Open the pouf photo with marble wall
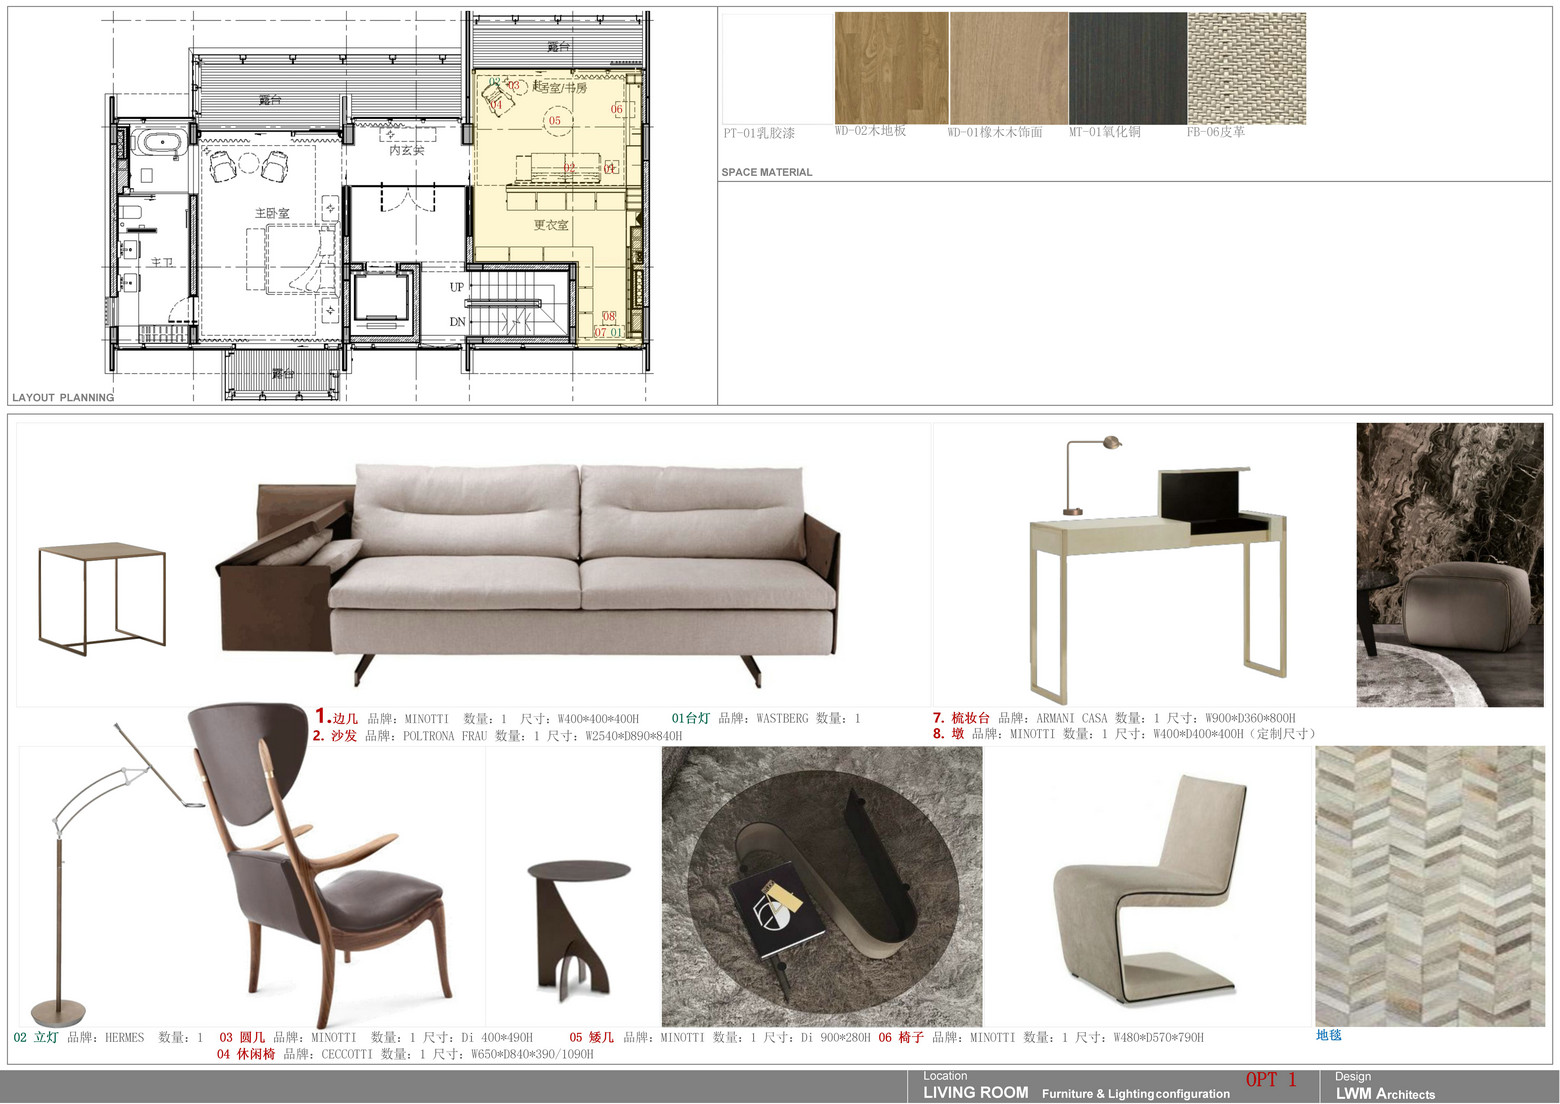This screenshot has height=1104, width=1560. point(1449,565)
